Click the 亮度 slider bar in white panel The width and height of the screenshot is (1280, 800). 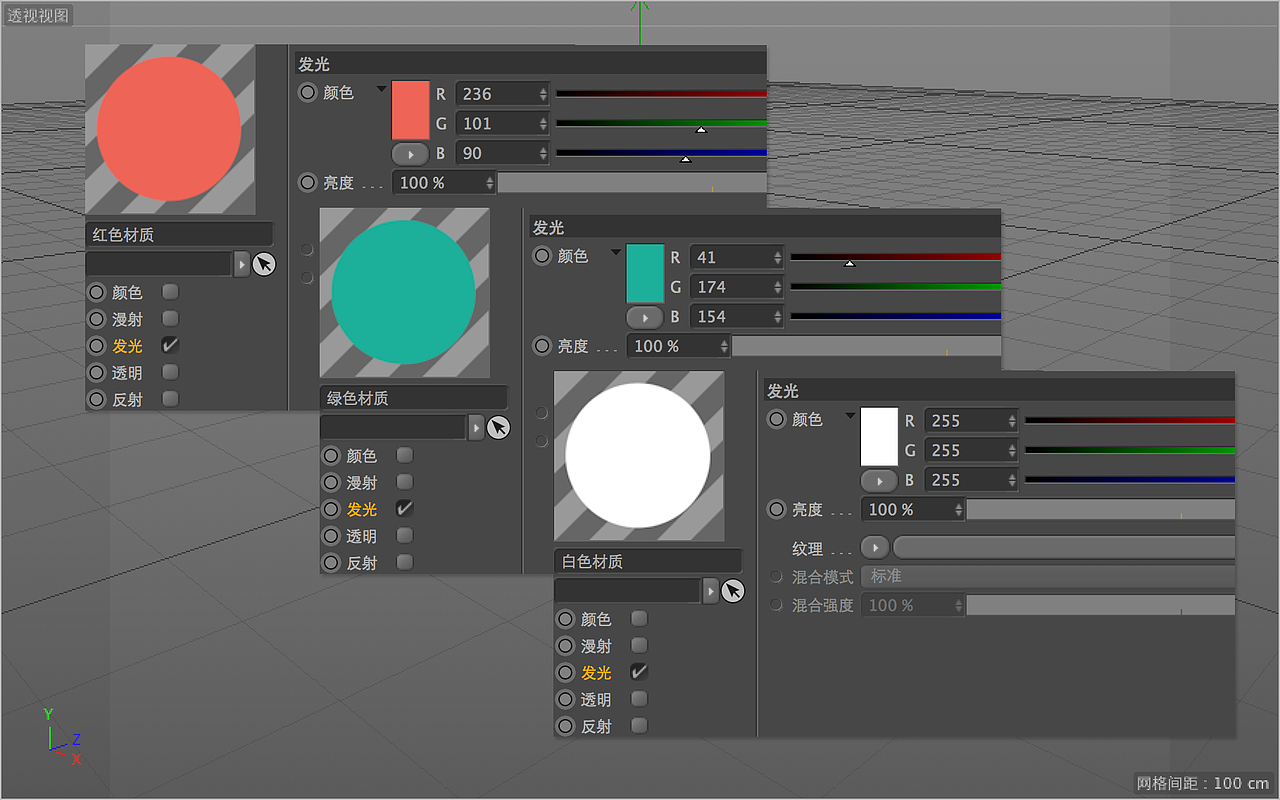click(x=1101, y=510)
